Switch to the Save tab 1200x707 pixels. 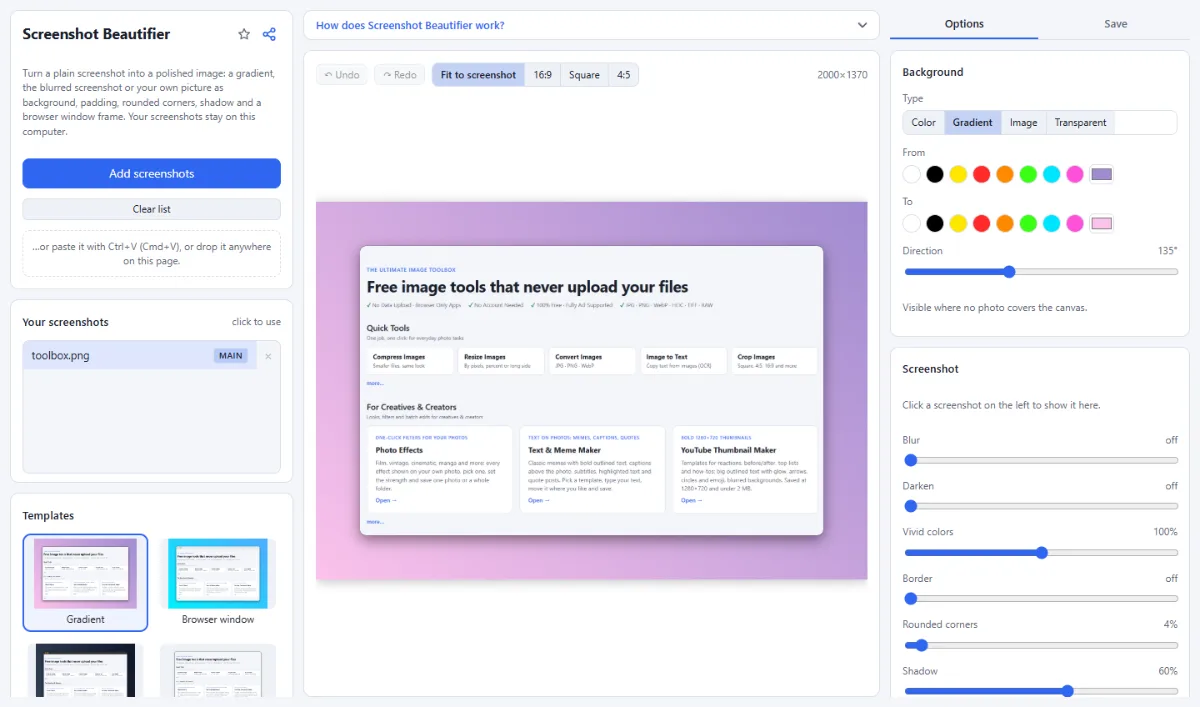click(x=1116, y=24)
